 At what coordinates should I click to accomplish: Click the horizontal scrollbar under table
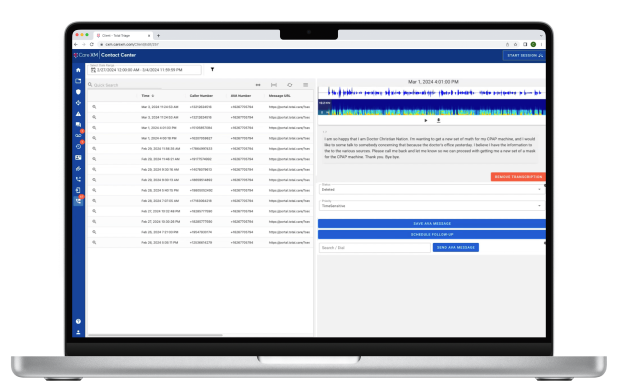coord(155,335)
